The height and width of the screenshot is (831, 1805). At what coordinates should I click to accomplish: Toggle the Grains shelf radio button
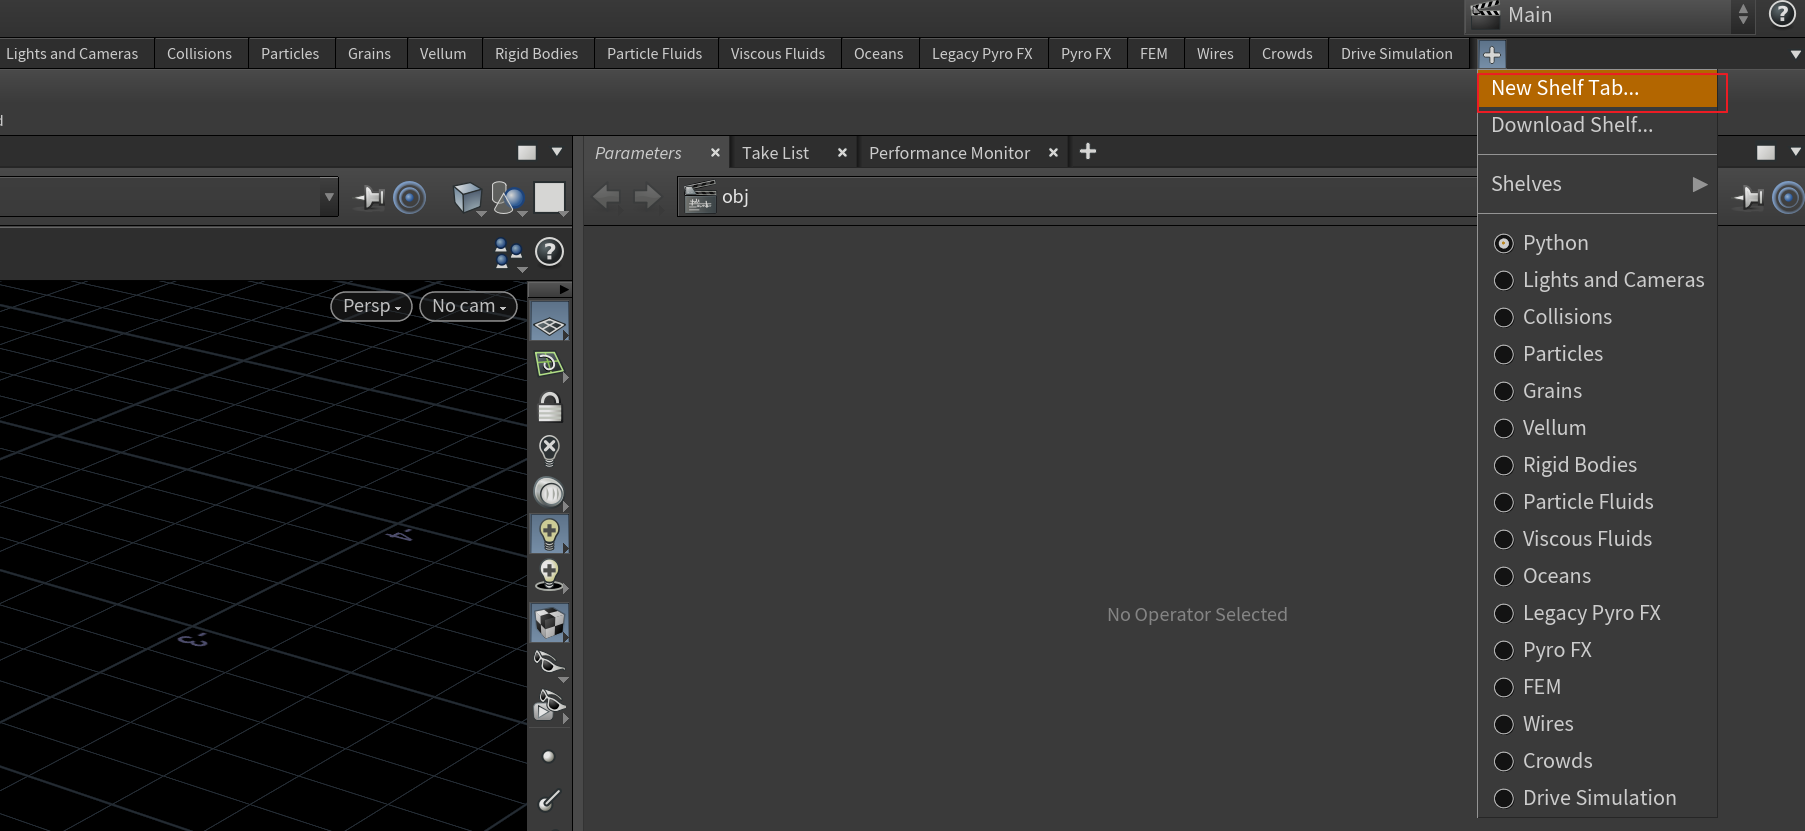click(1503, 391)
